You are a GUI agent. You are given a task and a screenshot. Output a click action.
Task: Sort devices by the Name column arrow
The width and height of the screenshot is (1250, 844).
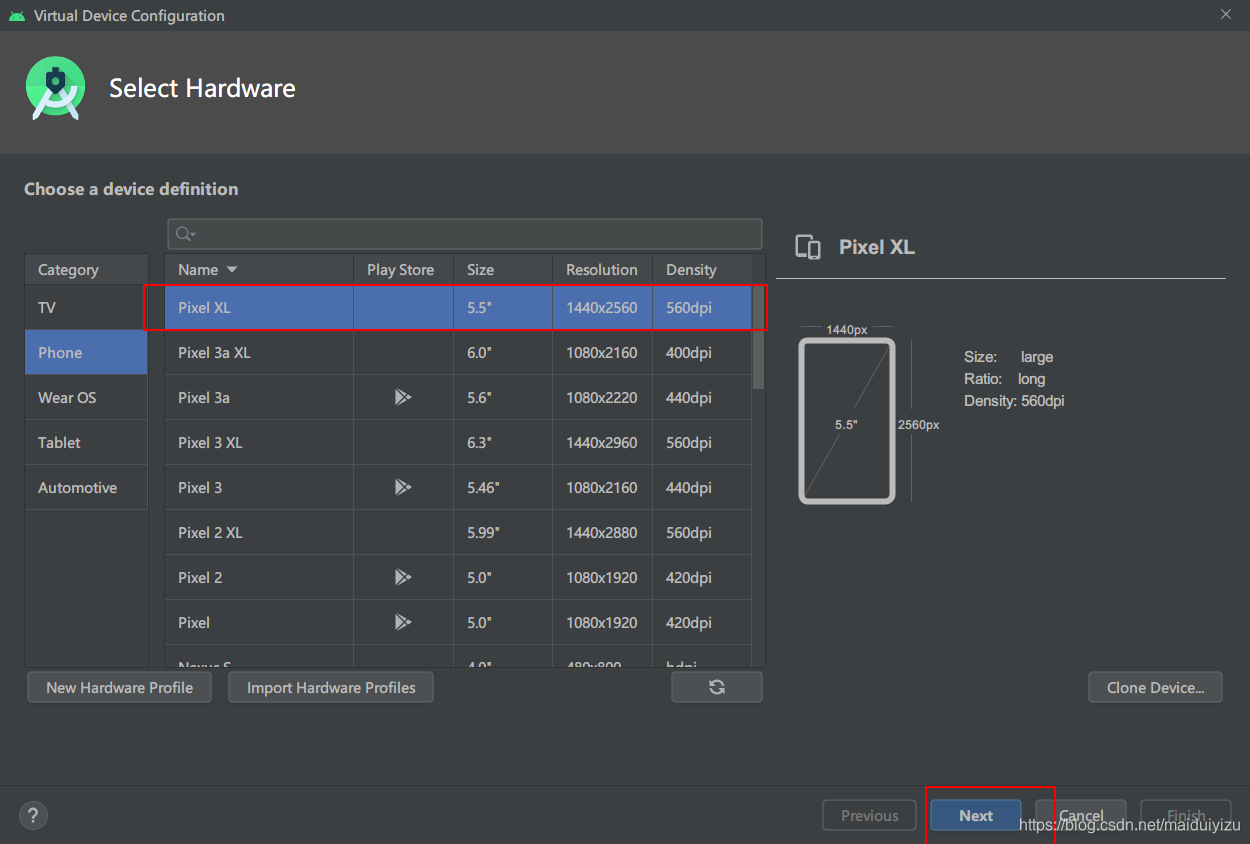232,270
